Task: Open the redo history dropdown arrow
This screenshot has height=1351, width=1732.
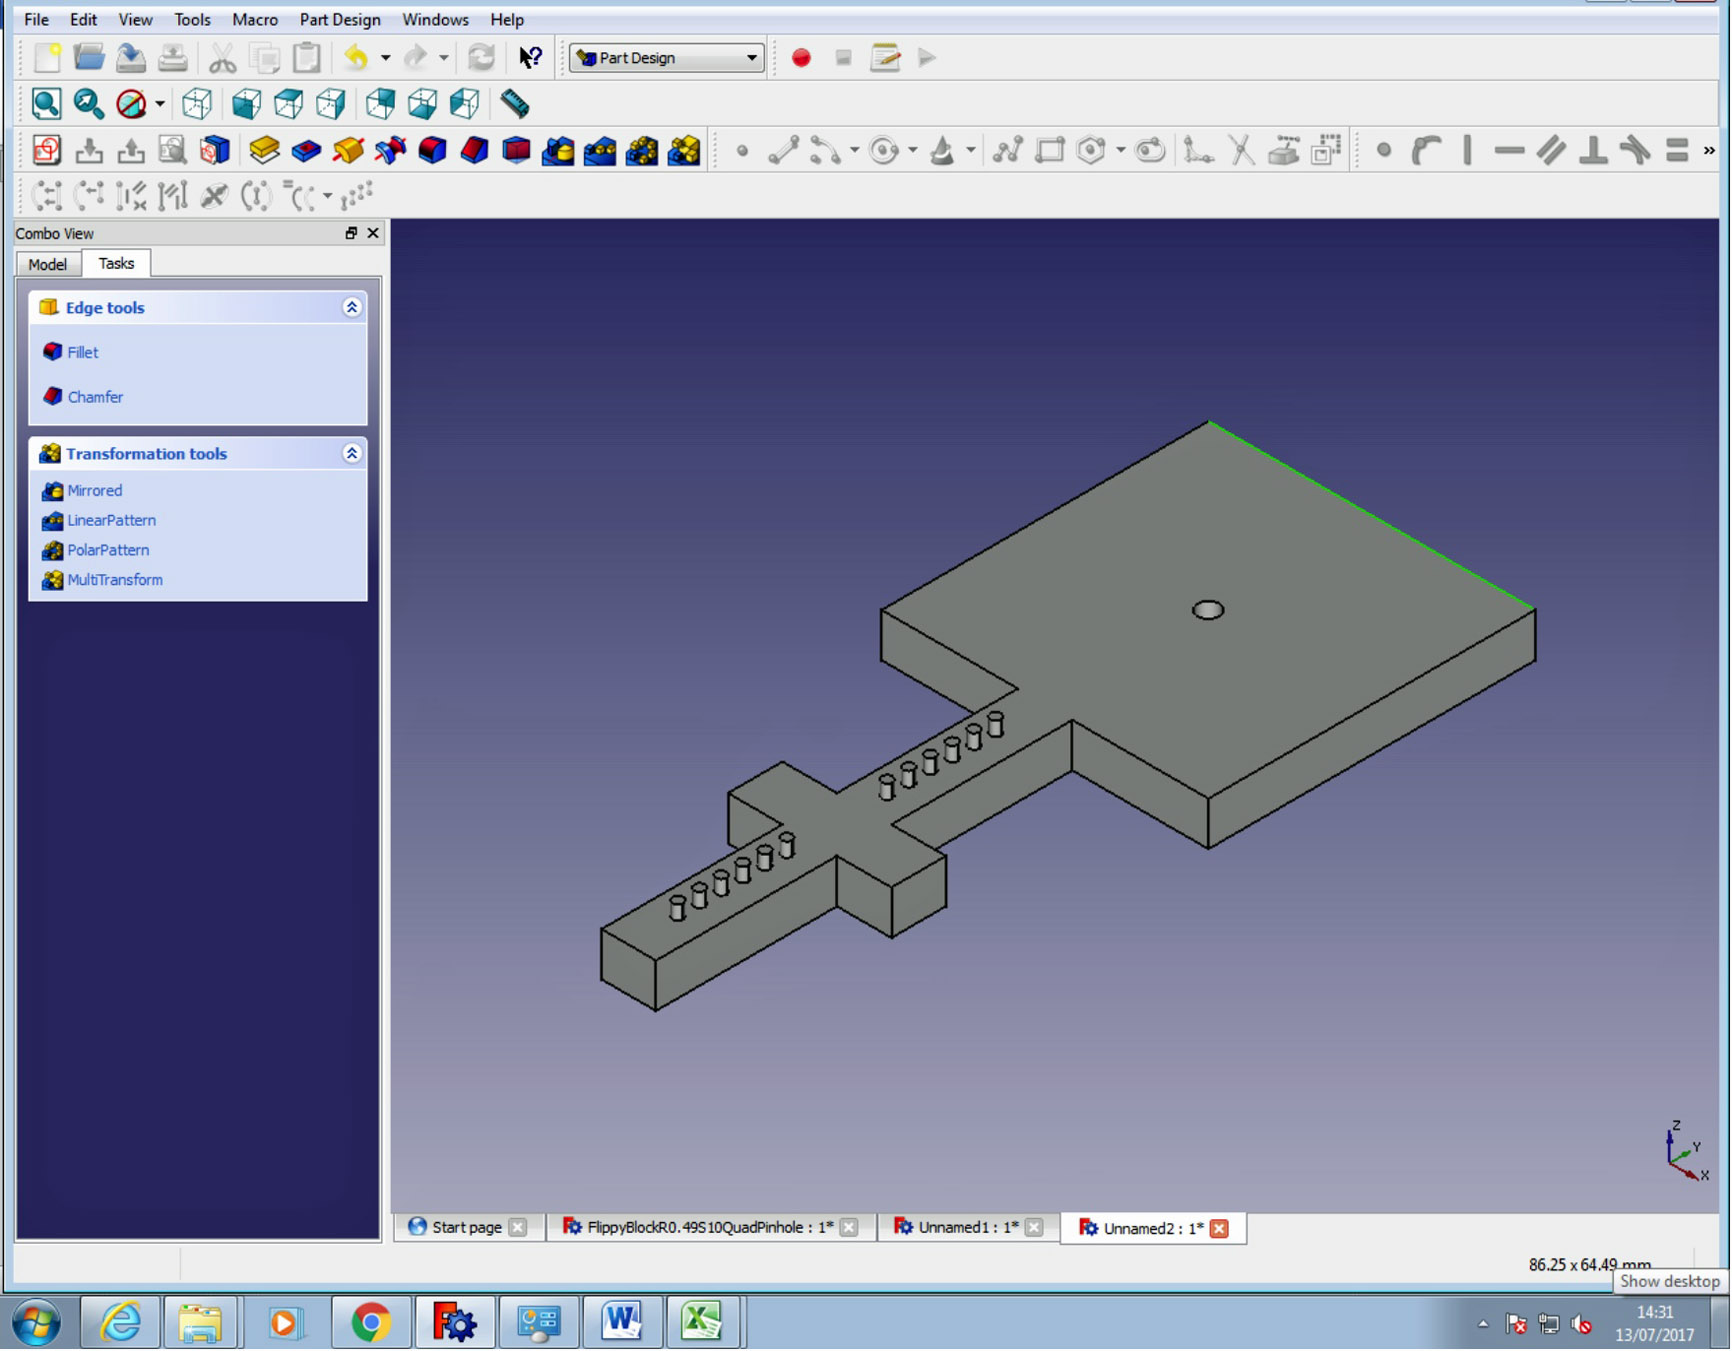Action: coord(443,58)
